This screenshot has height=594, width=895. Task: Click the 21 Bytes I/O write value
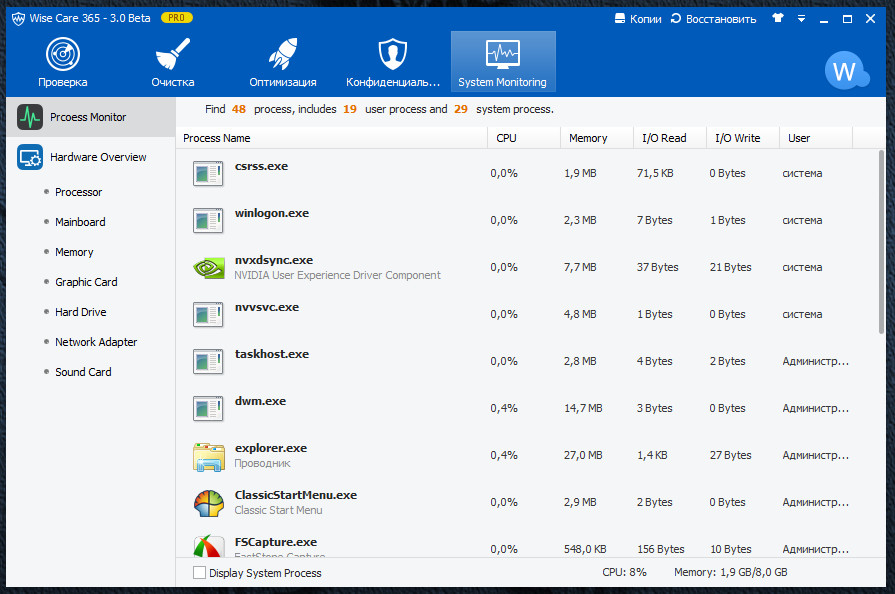tap(730, 267)
